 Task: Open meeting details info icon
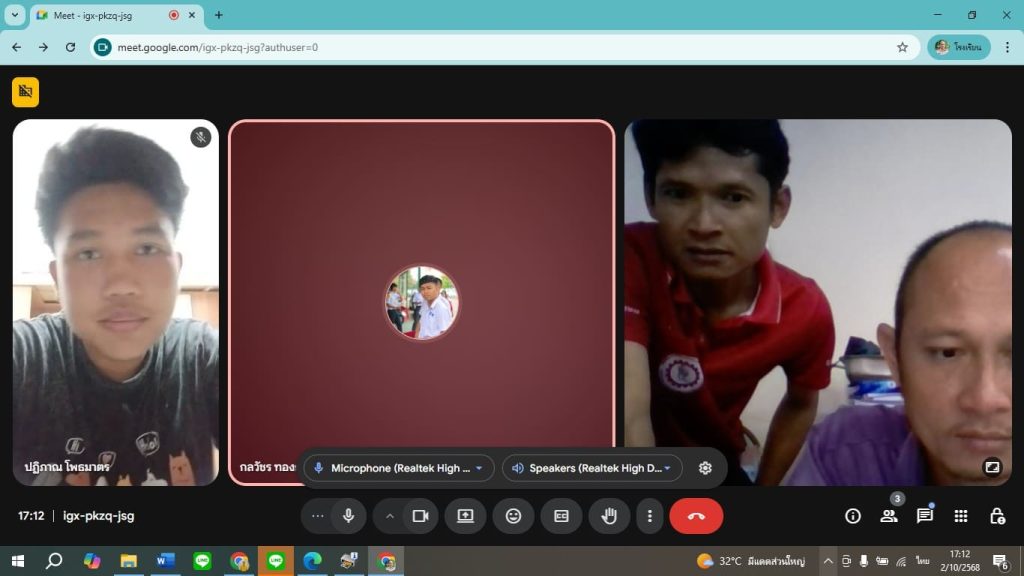pos(853,516)
